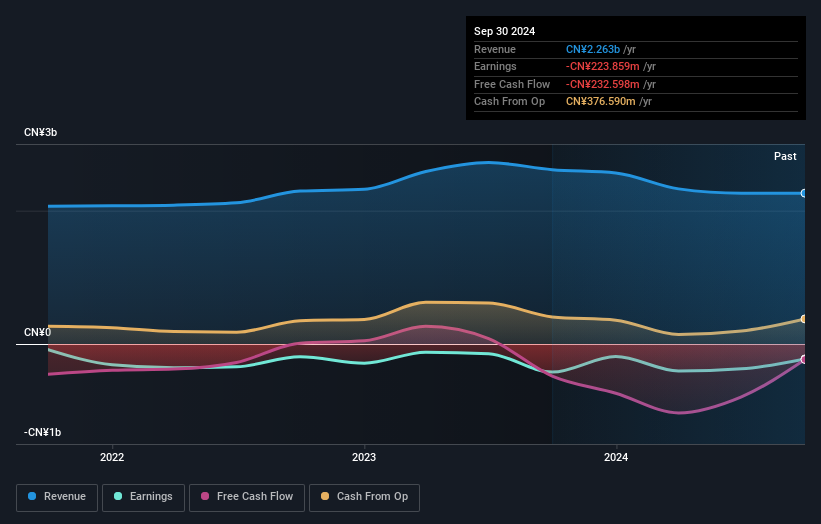The height and width of the screenshot is (524, 821).
Task: Click the blue Revenue endpoint marker
Action: [x=804, y=193]
